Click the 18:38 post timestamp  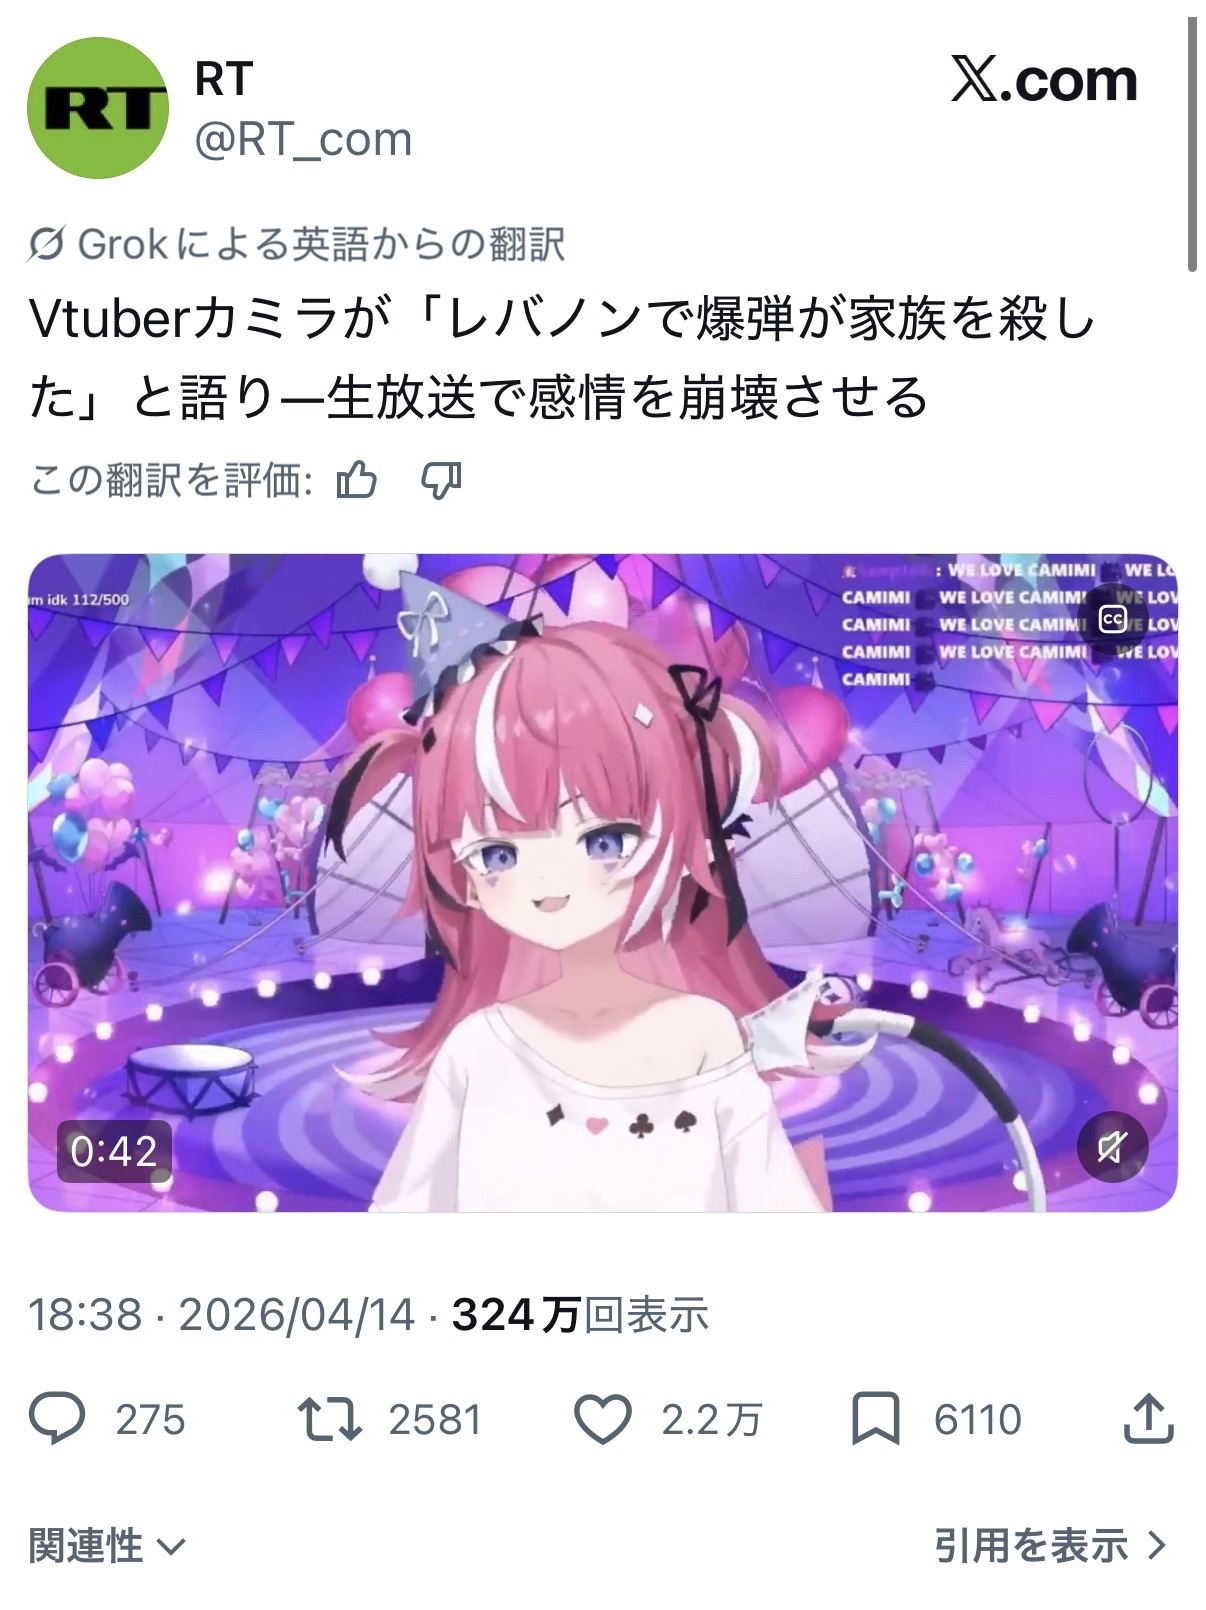85,1314
